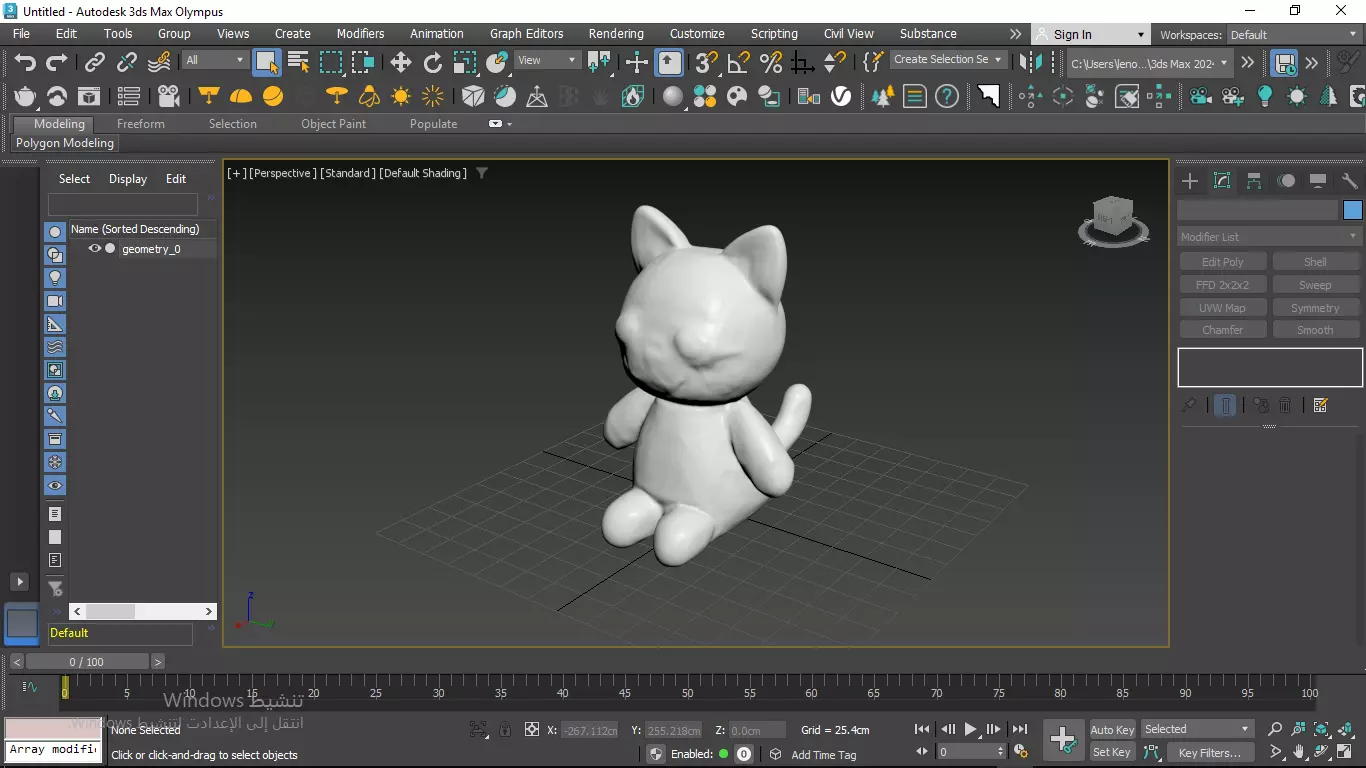Open the Graph Editors menu
The height and width of the screenshot is (768, 1366).
(x=527, y=34)
